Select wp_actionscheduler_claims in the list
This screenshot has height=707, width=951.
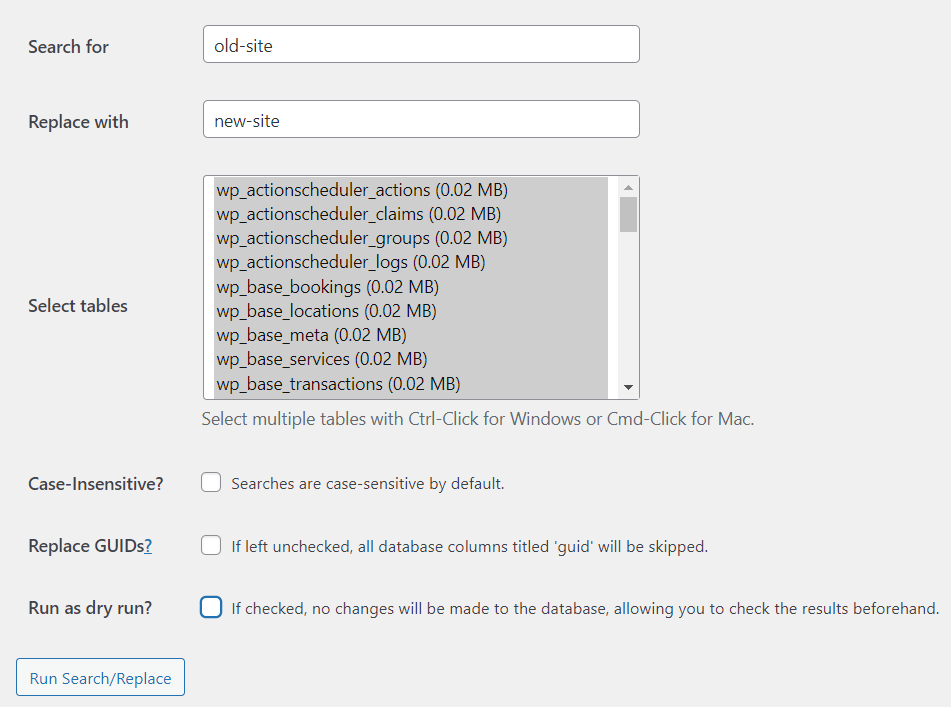click(411, 215)
